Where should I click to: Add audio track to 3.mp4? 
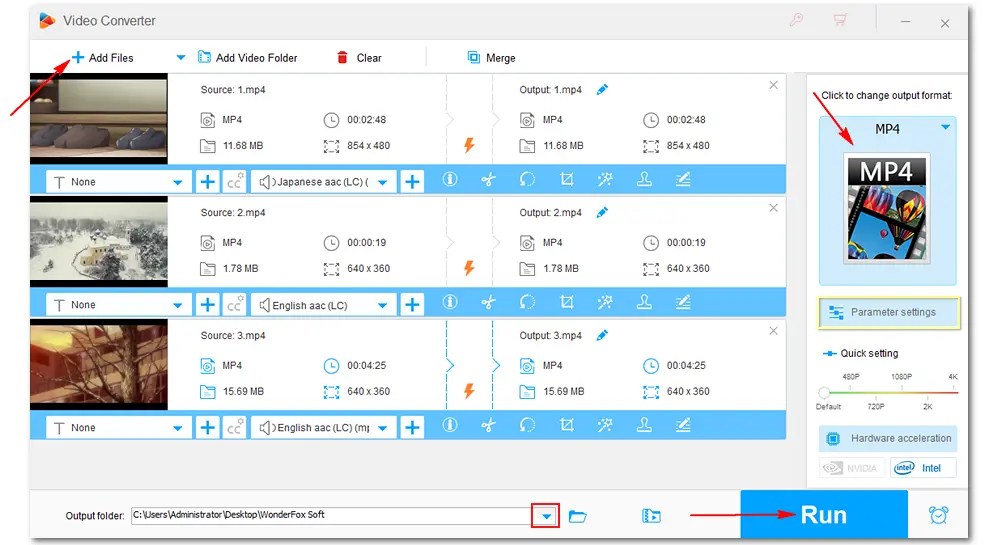412,428
